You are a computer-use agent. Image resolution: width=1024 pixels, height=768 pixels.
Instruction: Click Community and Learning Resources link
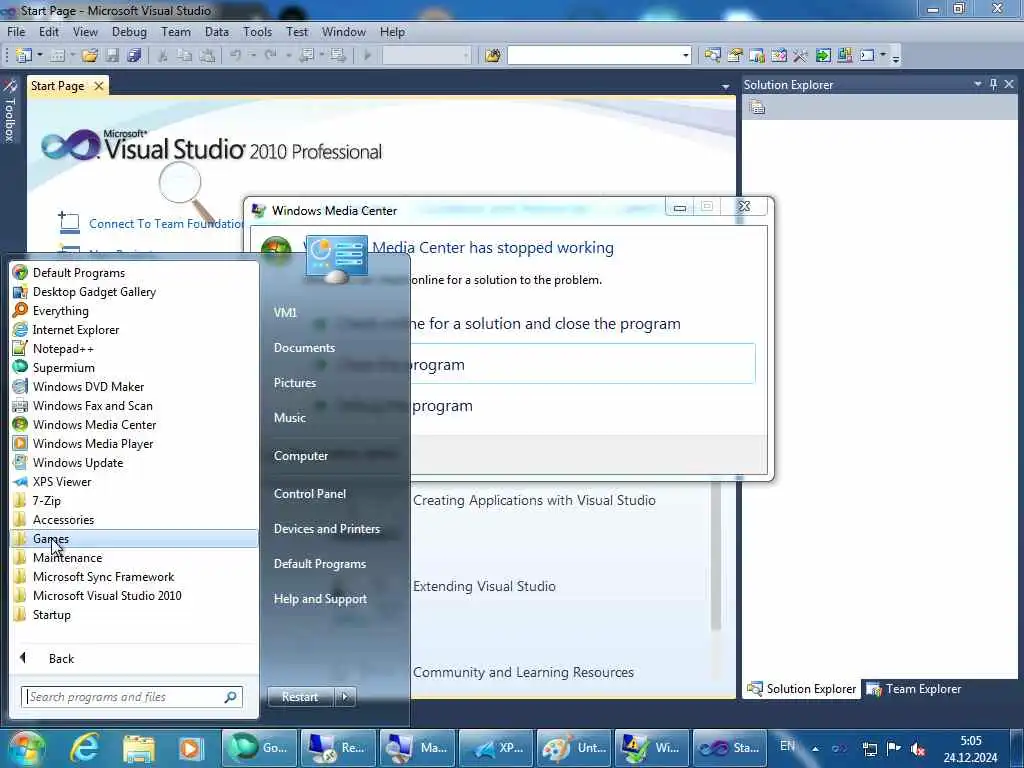pyautogui.click(x=523, y=672)
